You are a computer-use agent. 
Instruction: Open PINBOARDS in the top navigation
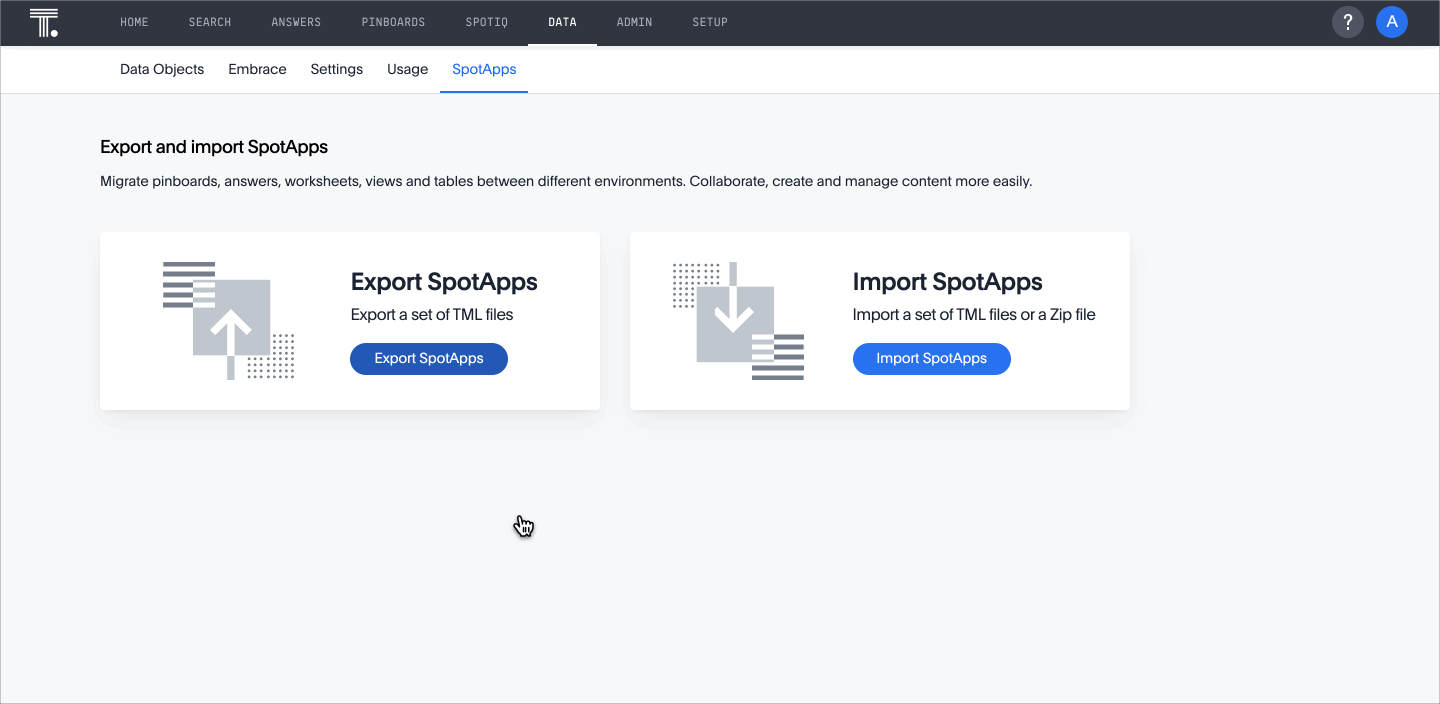click(x=393, y=22)
